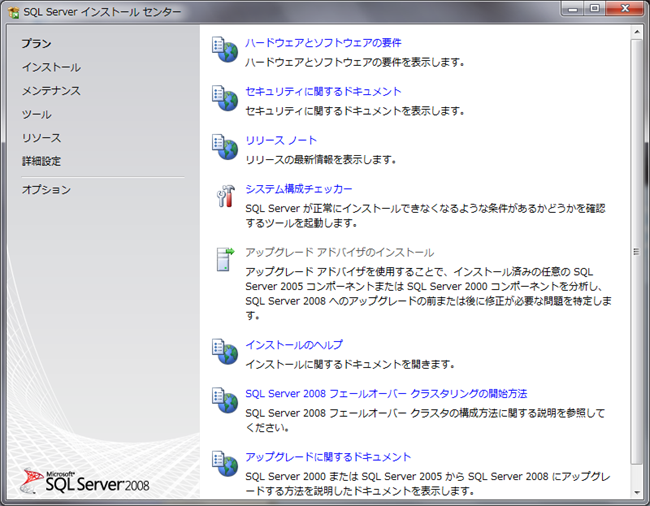Launch システム構成チェッカー

click(x=298, y=189)
